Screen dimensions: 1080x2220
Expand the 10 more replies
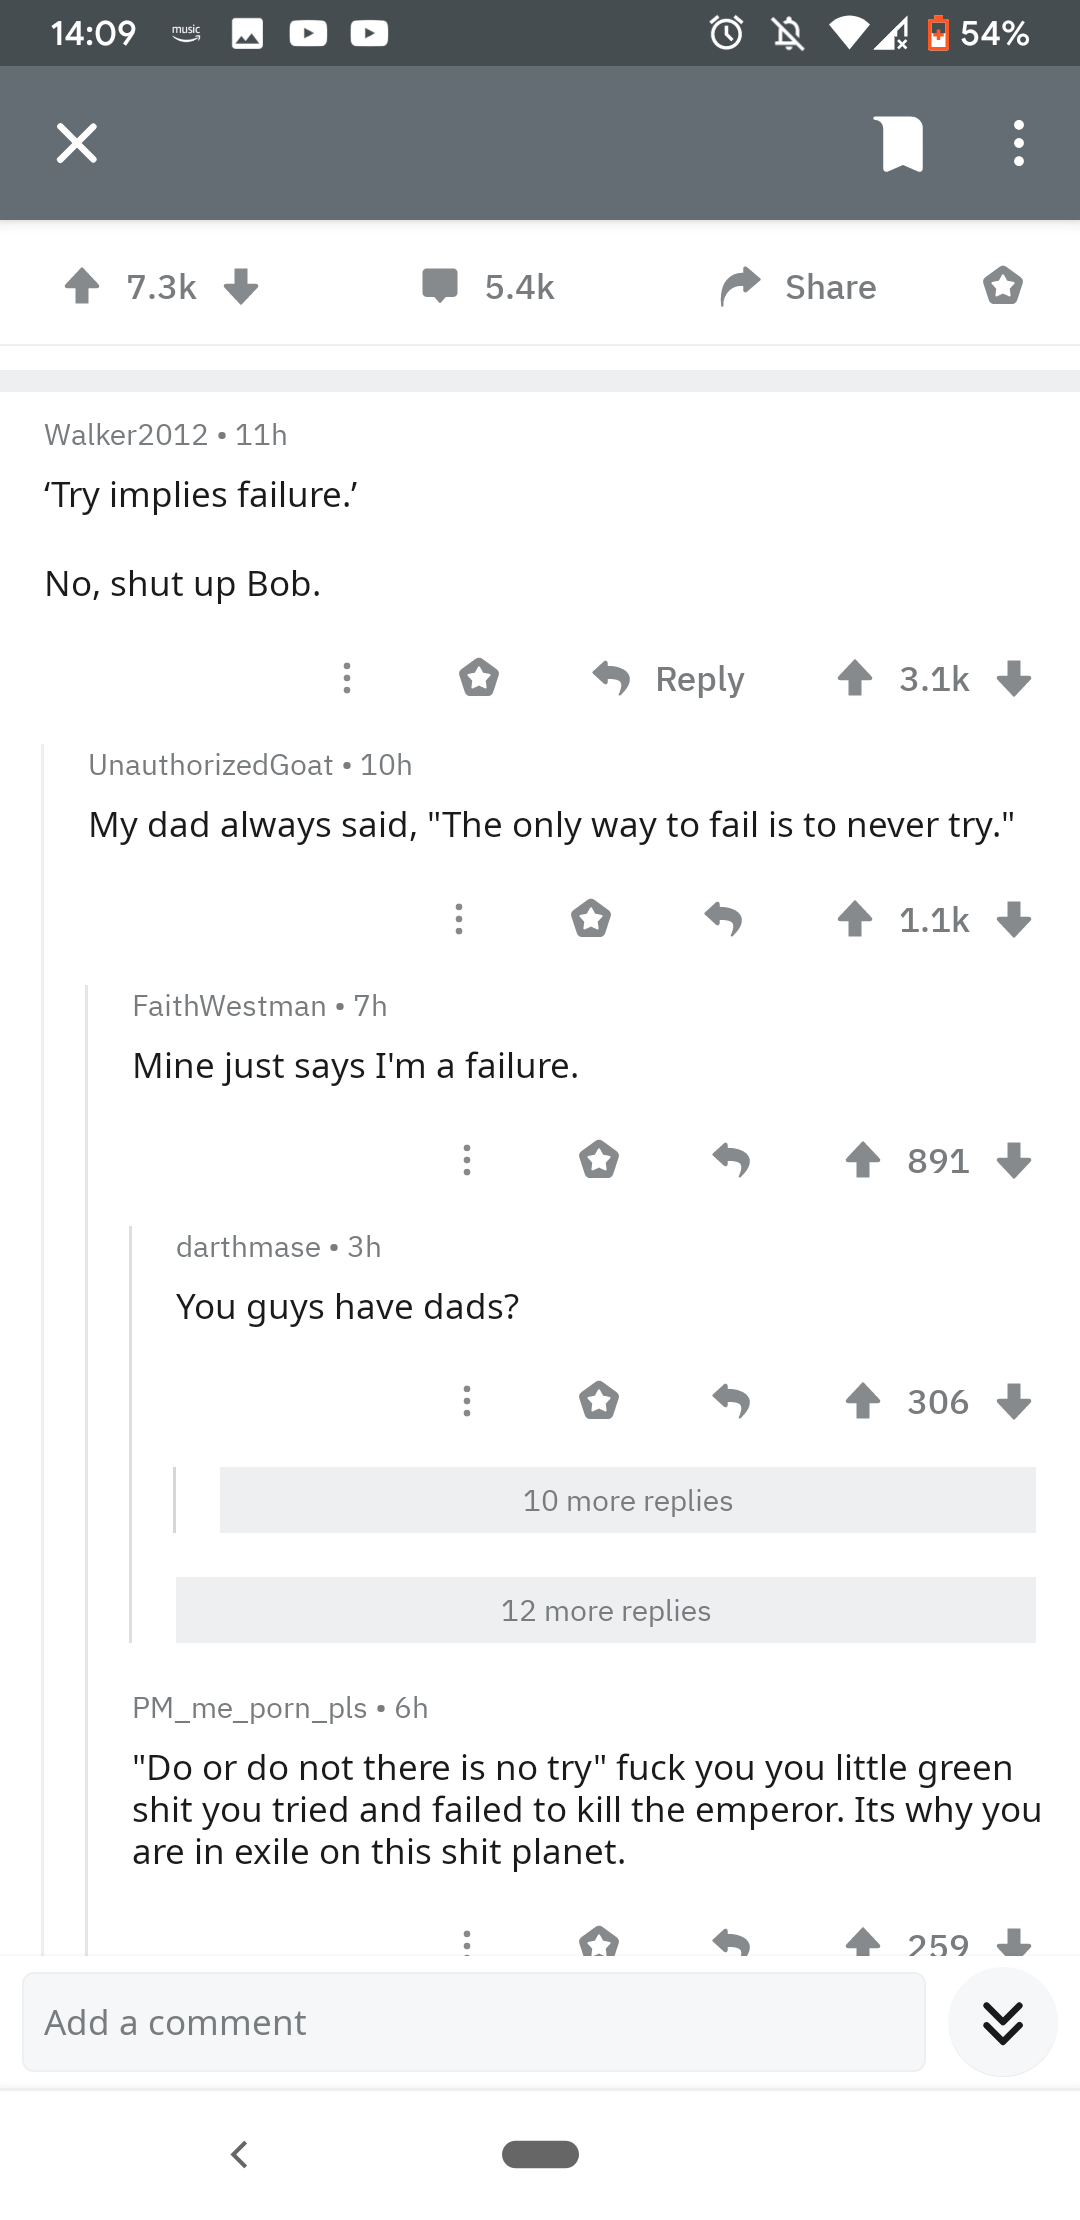(627, 1500)
